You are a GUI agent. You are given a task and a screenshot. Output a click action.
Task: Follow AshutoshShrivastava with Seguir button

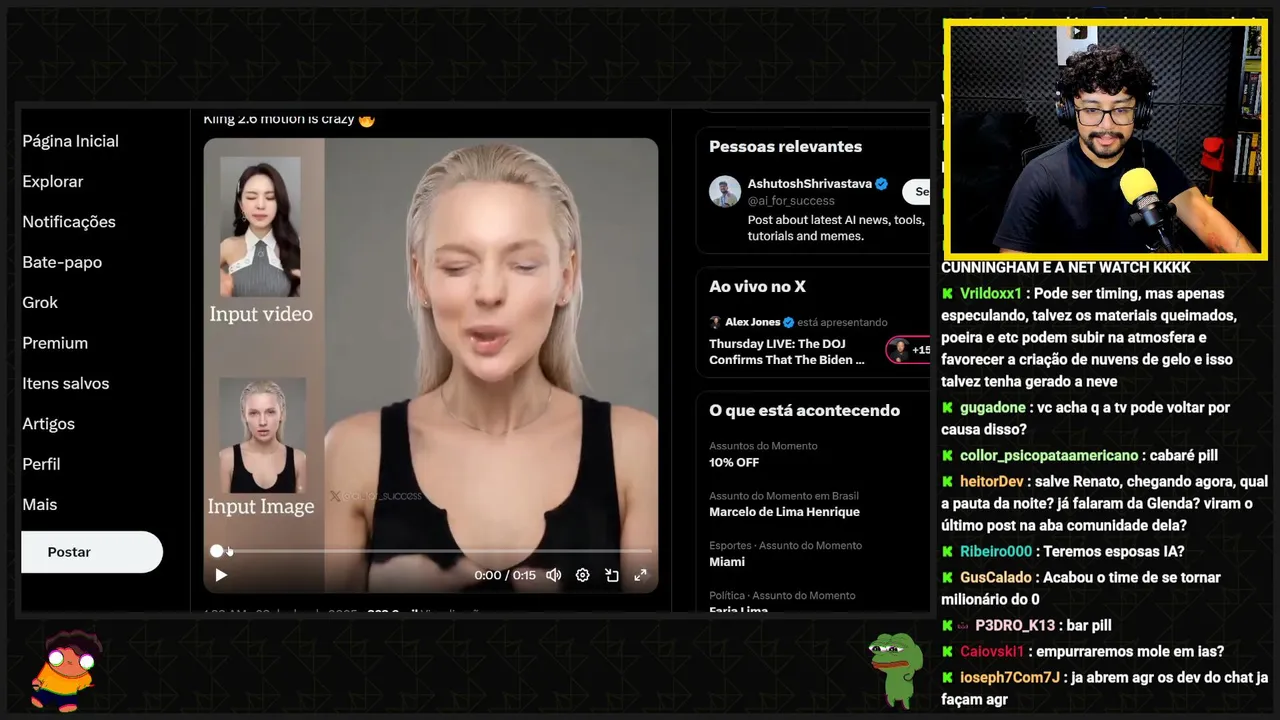tap(917, 191)
